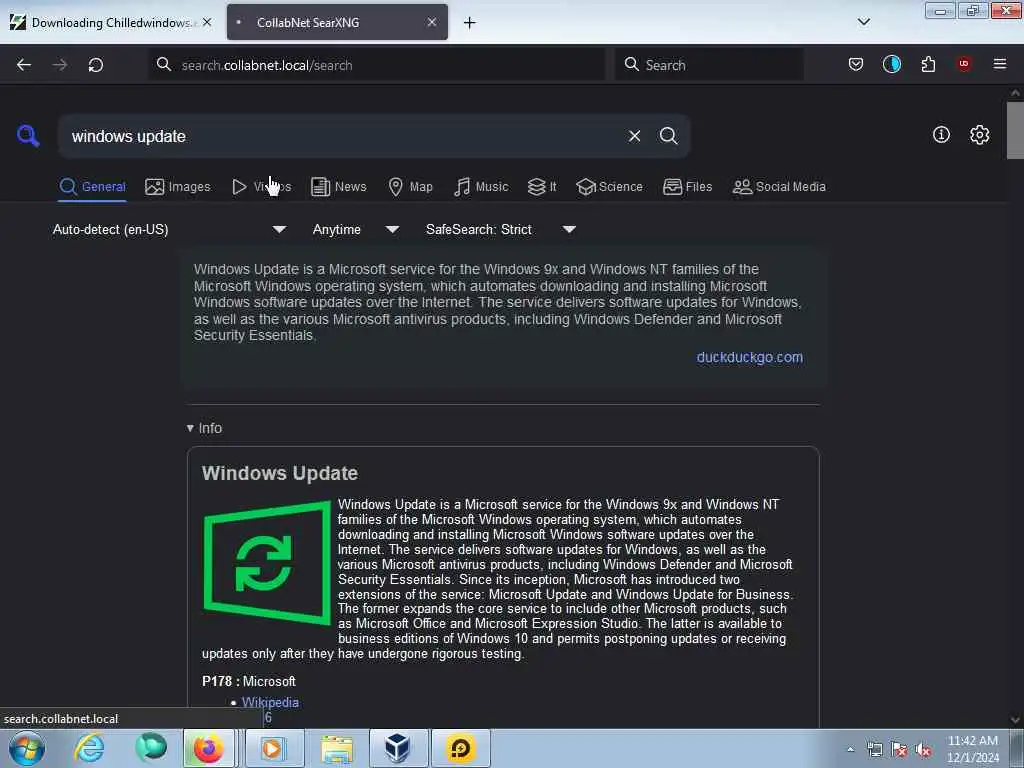Open the SearXNG info page icon
Screen dimensions: 1024x768
[x=941, y=135]
